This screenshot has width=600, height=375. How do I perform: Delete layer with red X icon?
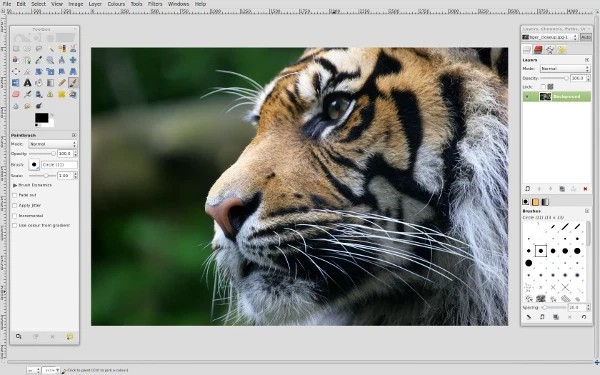(585, 189)
